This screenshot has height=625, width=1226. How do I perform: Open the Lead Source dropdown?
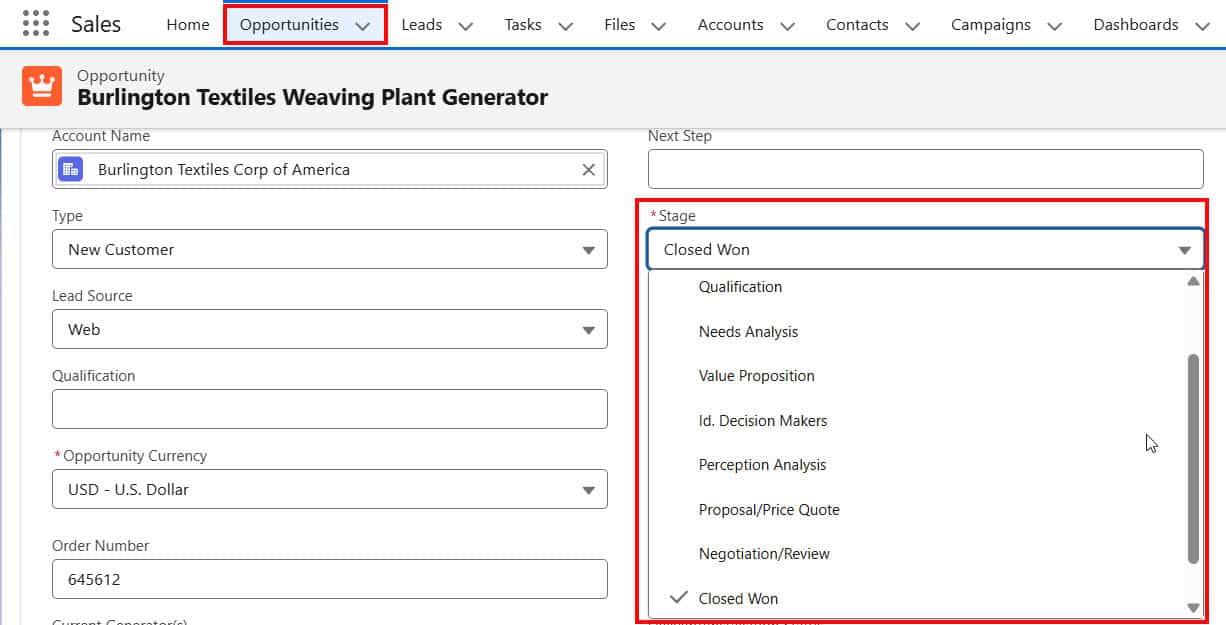point(588,329)
